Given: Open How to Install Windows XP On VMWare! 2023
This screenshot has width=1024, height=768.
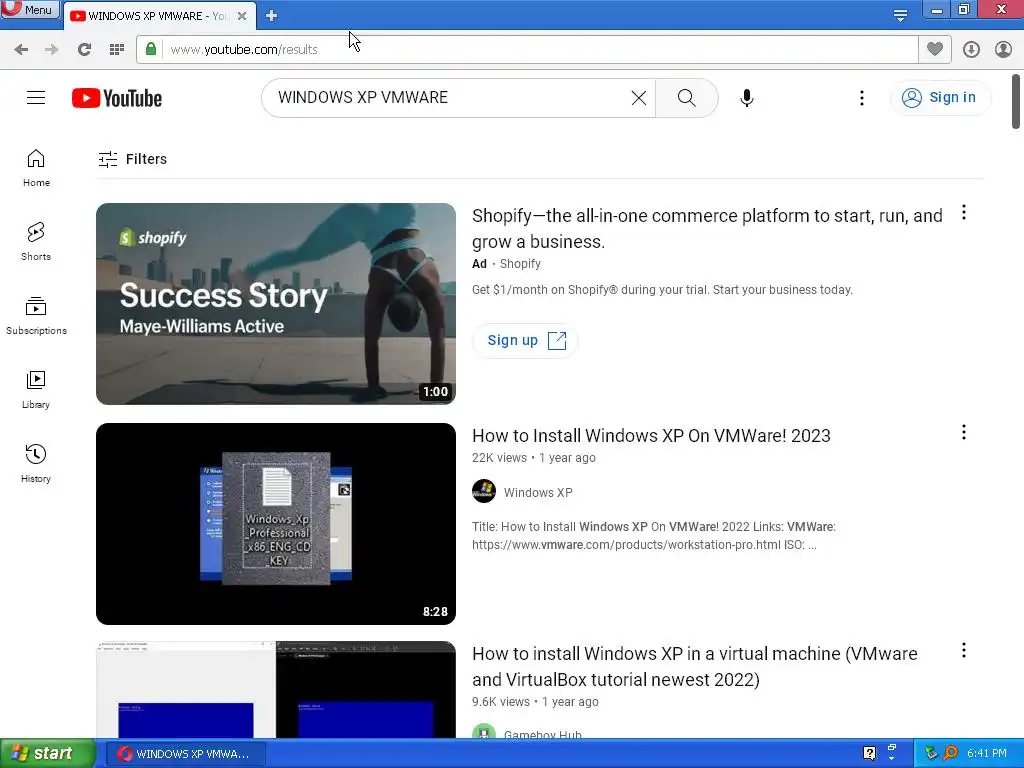Looking at the screenshot, I should (x=651, y=436).
